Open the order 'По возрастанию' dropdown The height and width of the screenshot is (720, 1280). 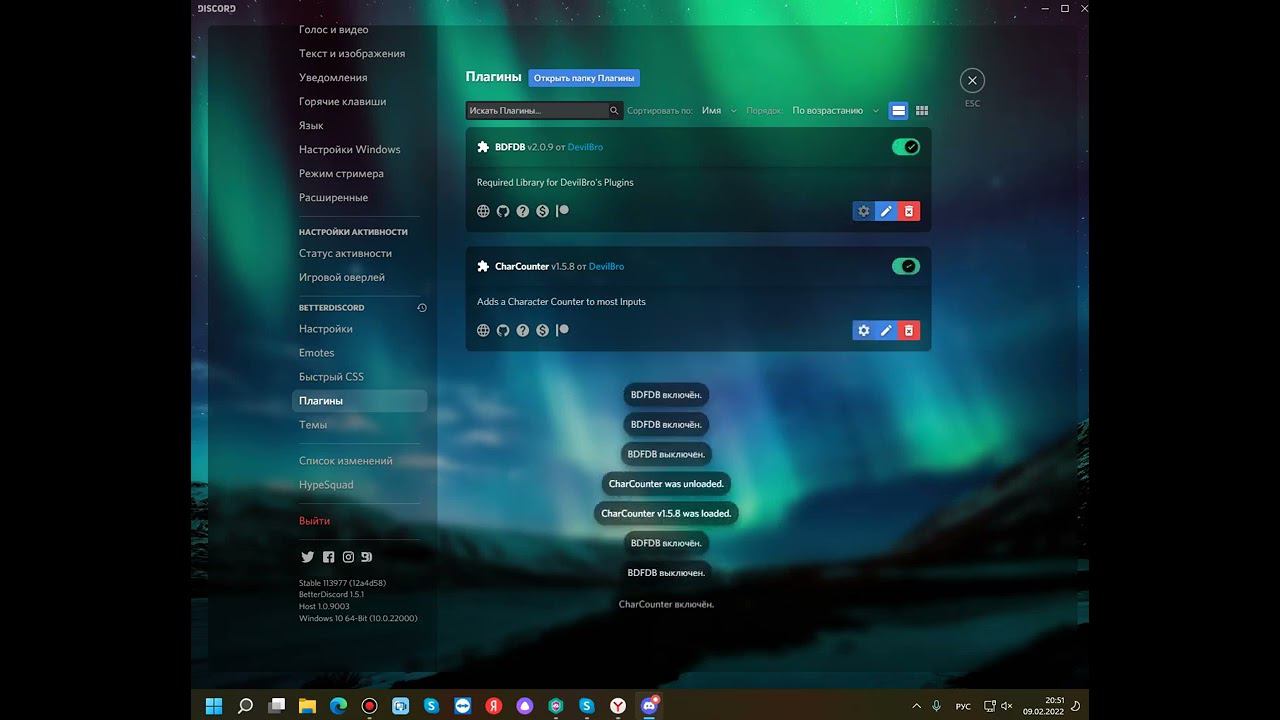(x=836, y=111)
